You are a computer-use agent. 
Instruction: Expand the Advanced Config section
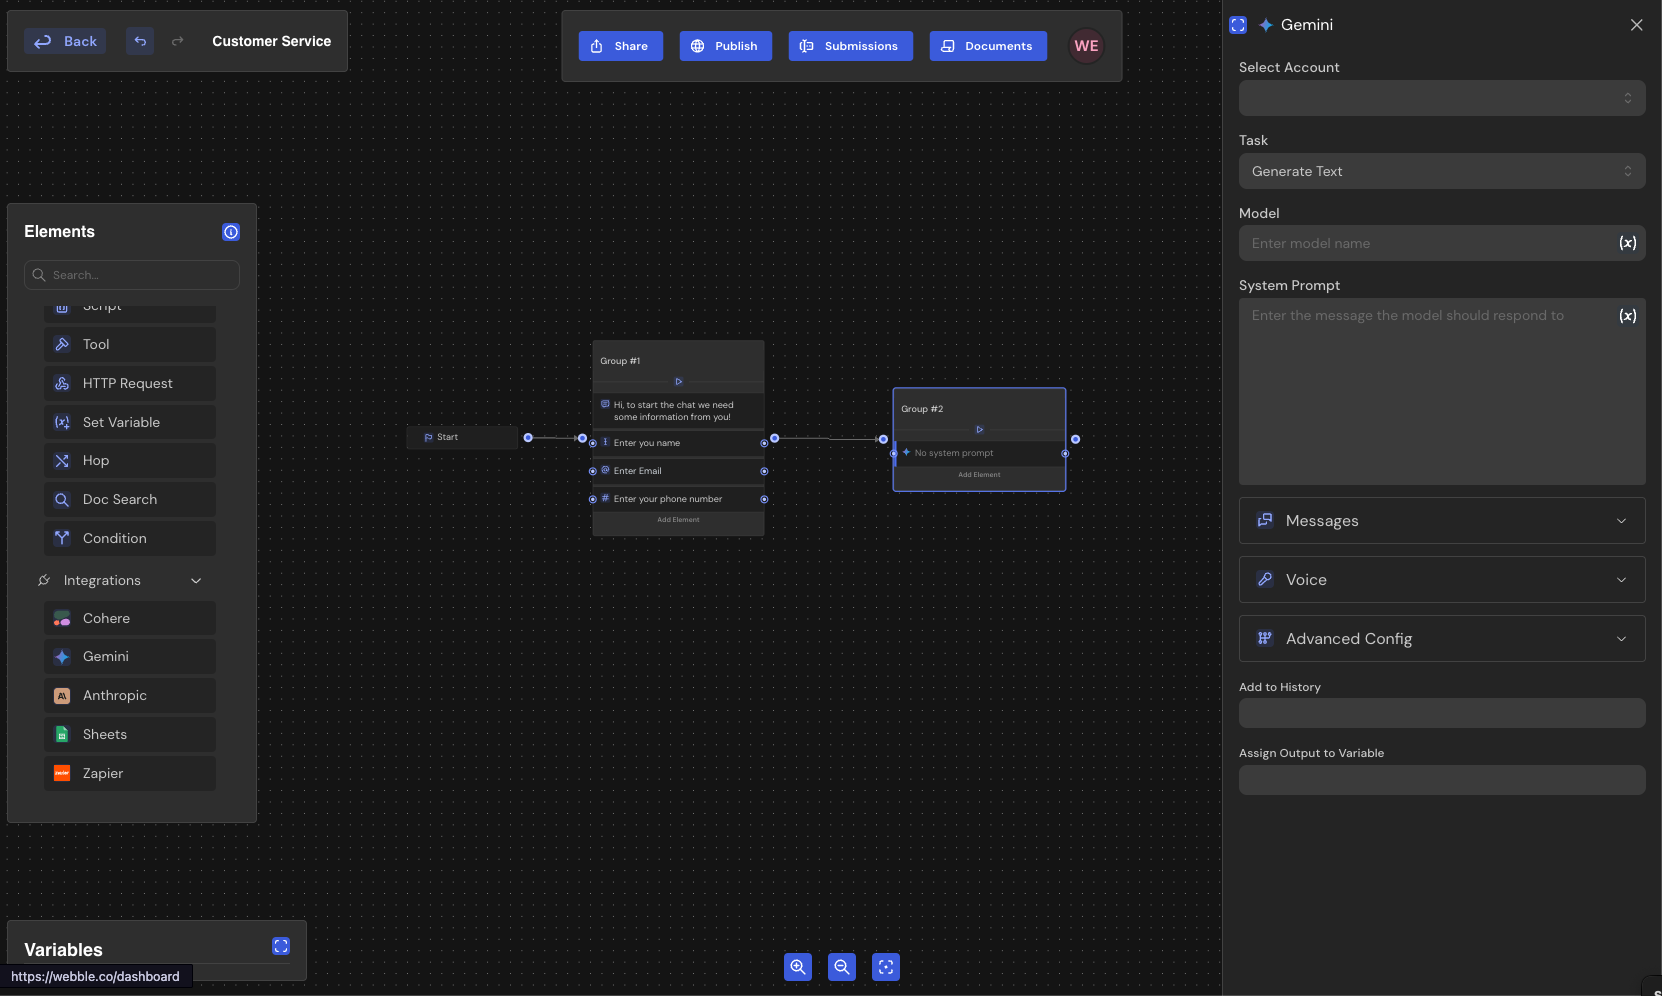click(1441, 639)
